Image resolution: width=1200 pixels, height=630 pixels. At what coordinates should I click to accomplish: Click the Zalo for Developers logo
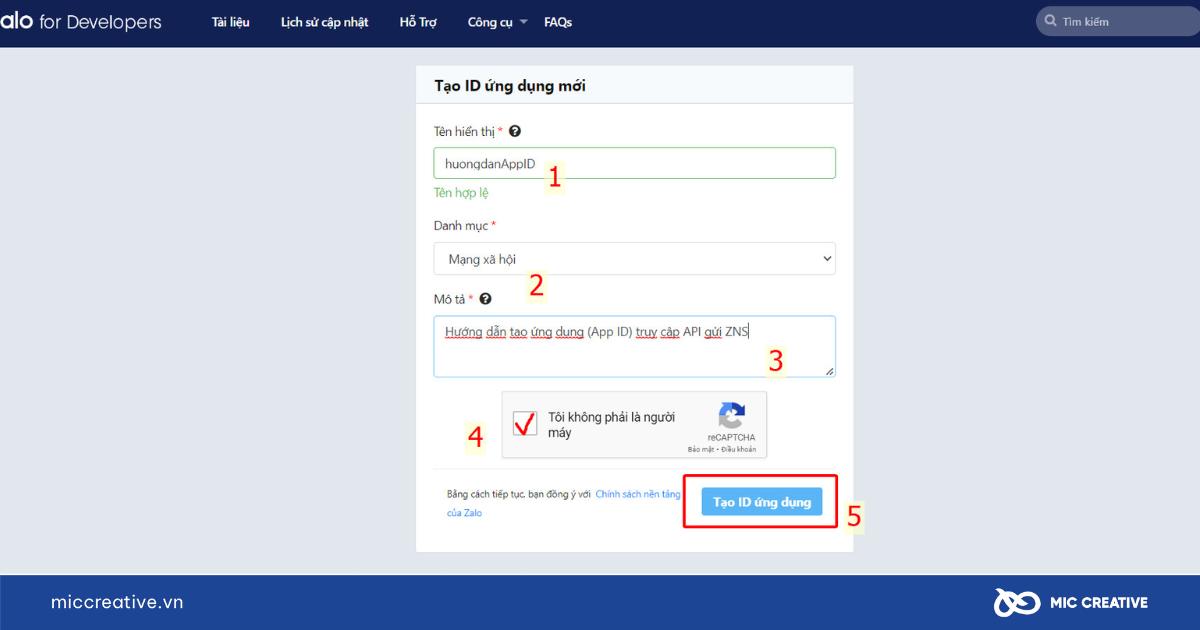[80, 22]
